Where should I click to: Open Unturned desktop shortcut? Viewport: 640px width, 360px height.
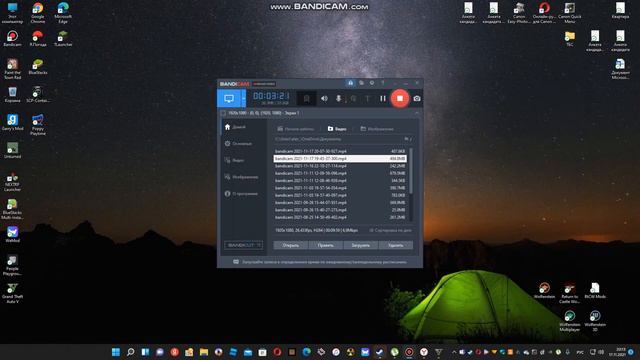[x=12, y=151]
